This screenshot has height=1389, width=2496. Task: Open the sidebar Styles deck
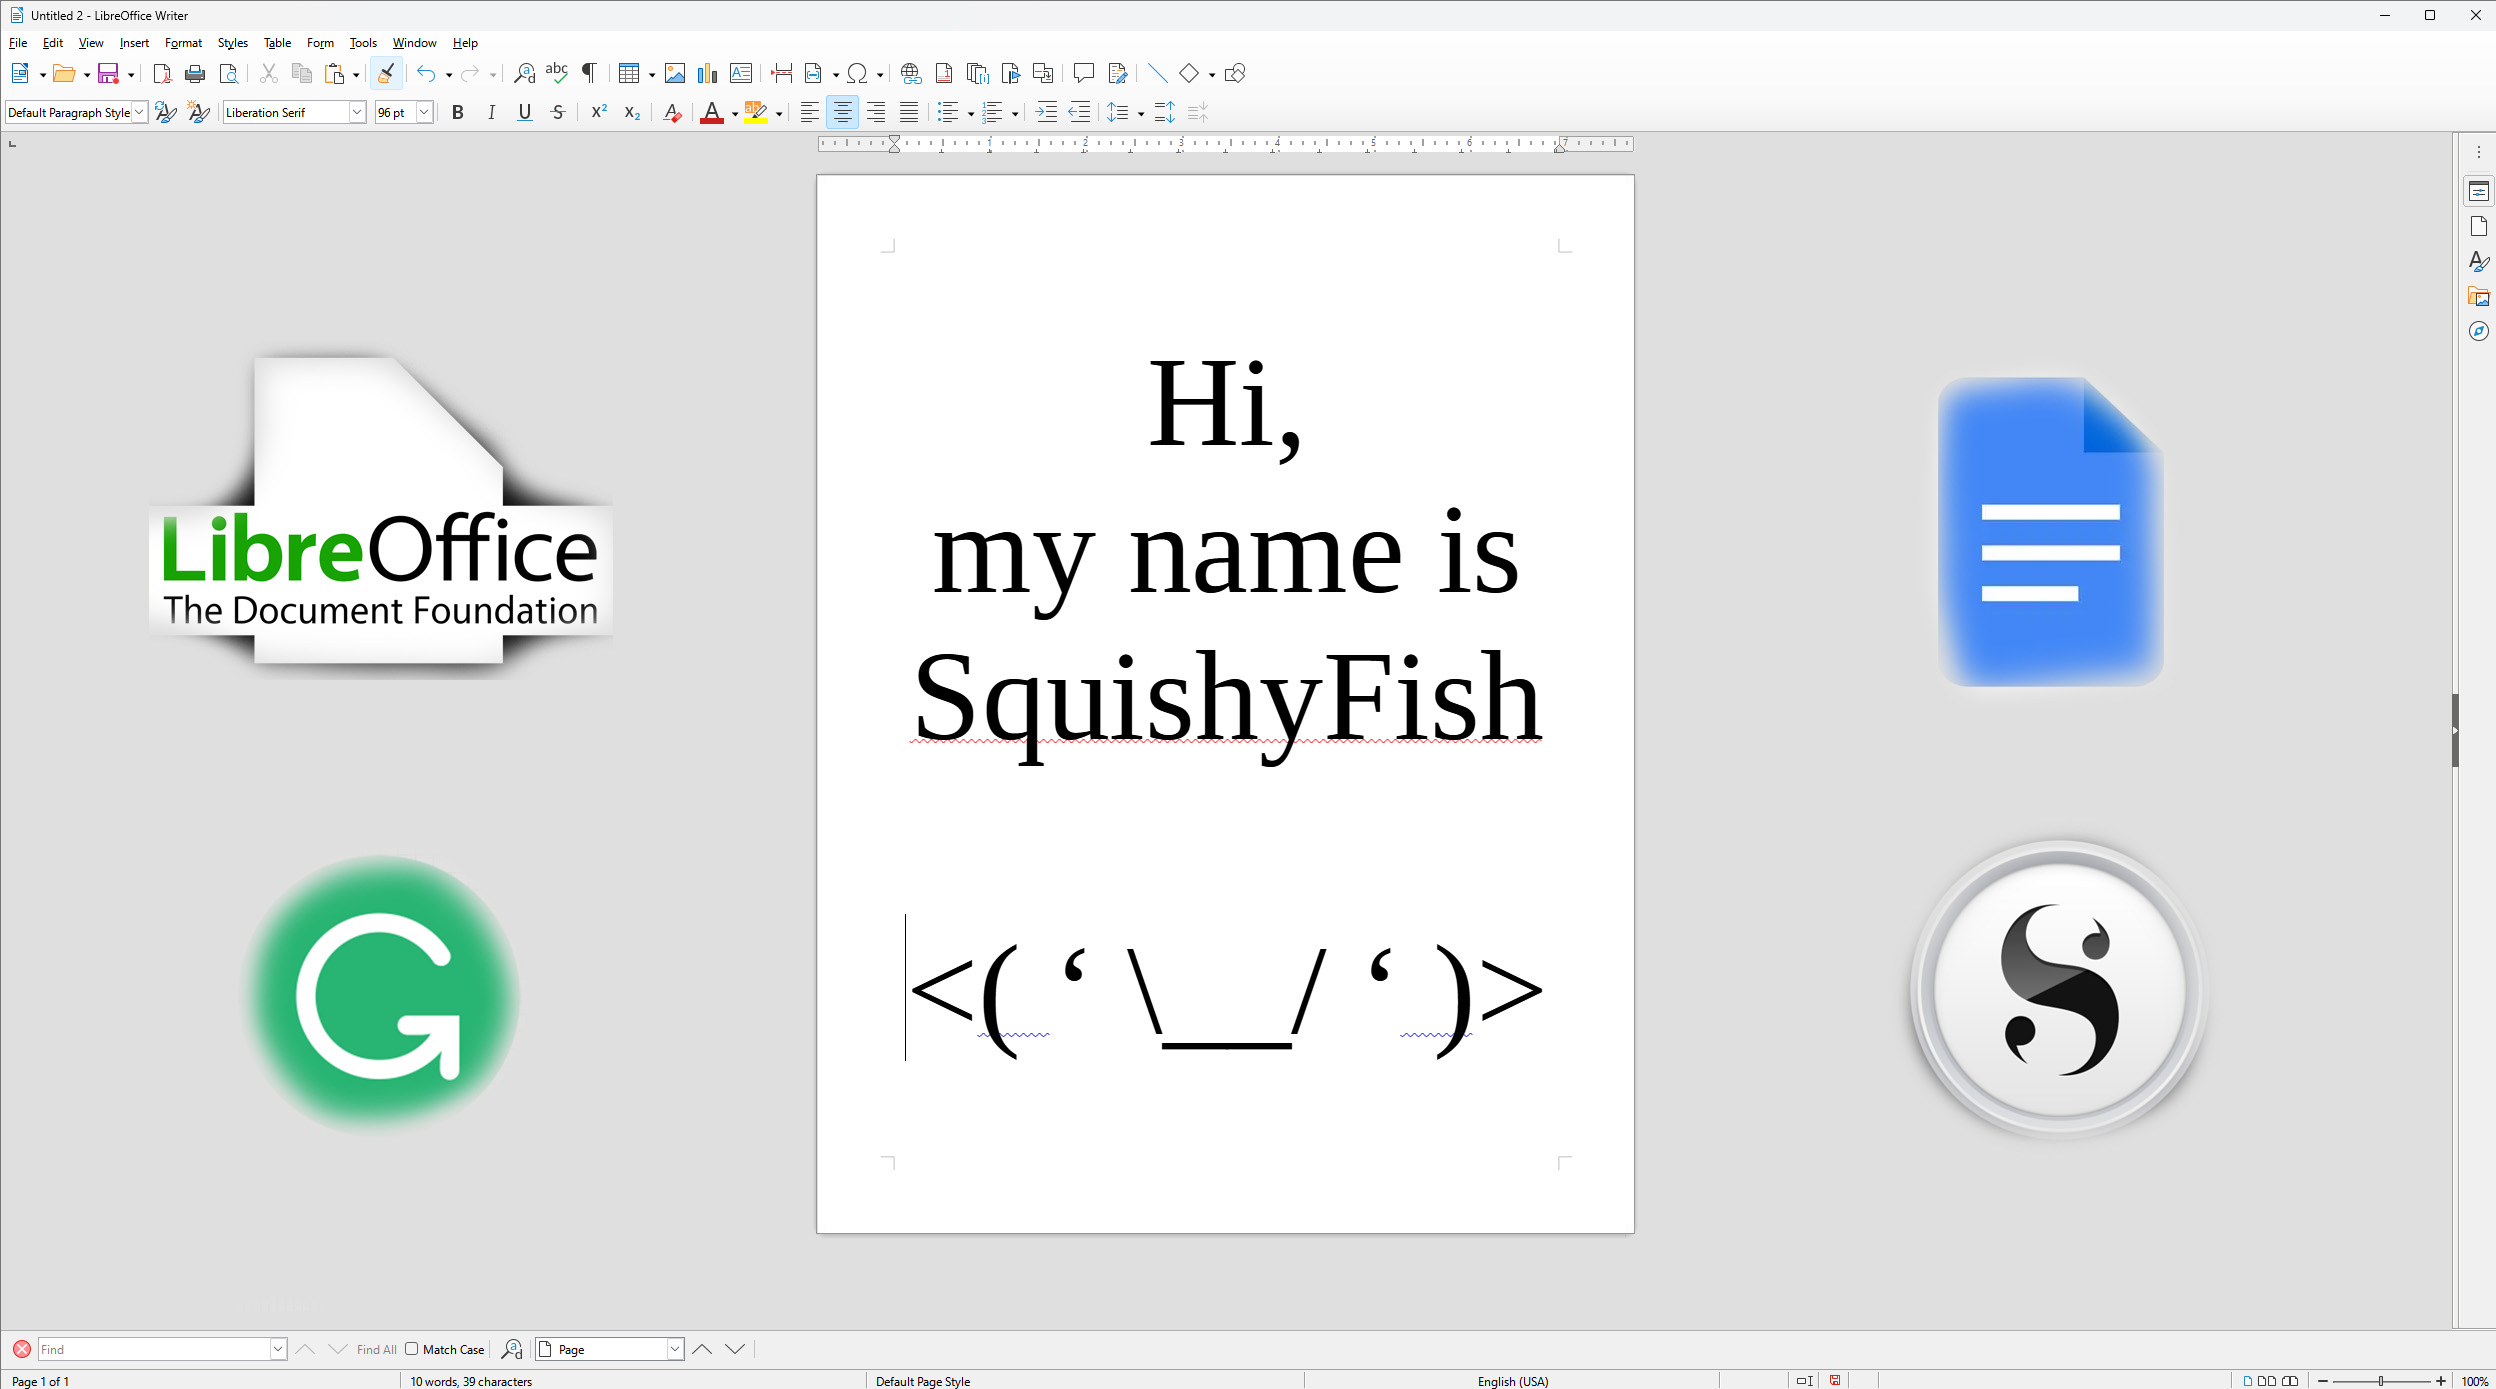(x=2478, y=261)
